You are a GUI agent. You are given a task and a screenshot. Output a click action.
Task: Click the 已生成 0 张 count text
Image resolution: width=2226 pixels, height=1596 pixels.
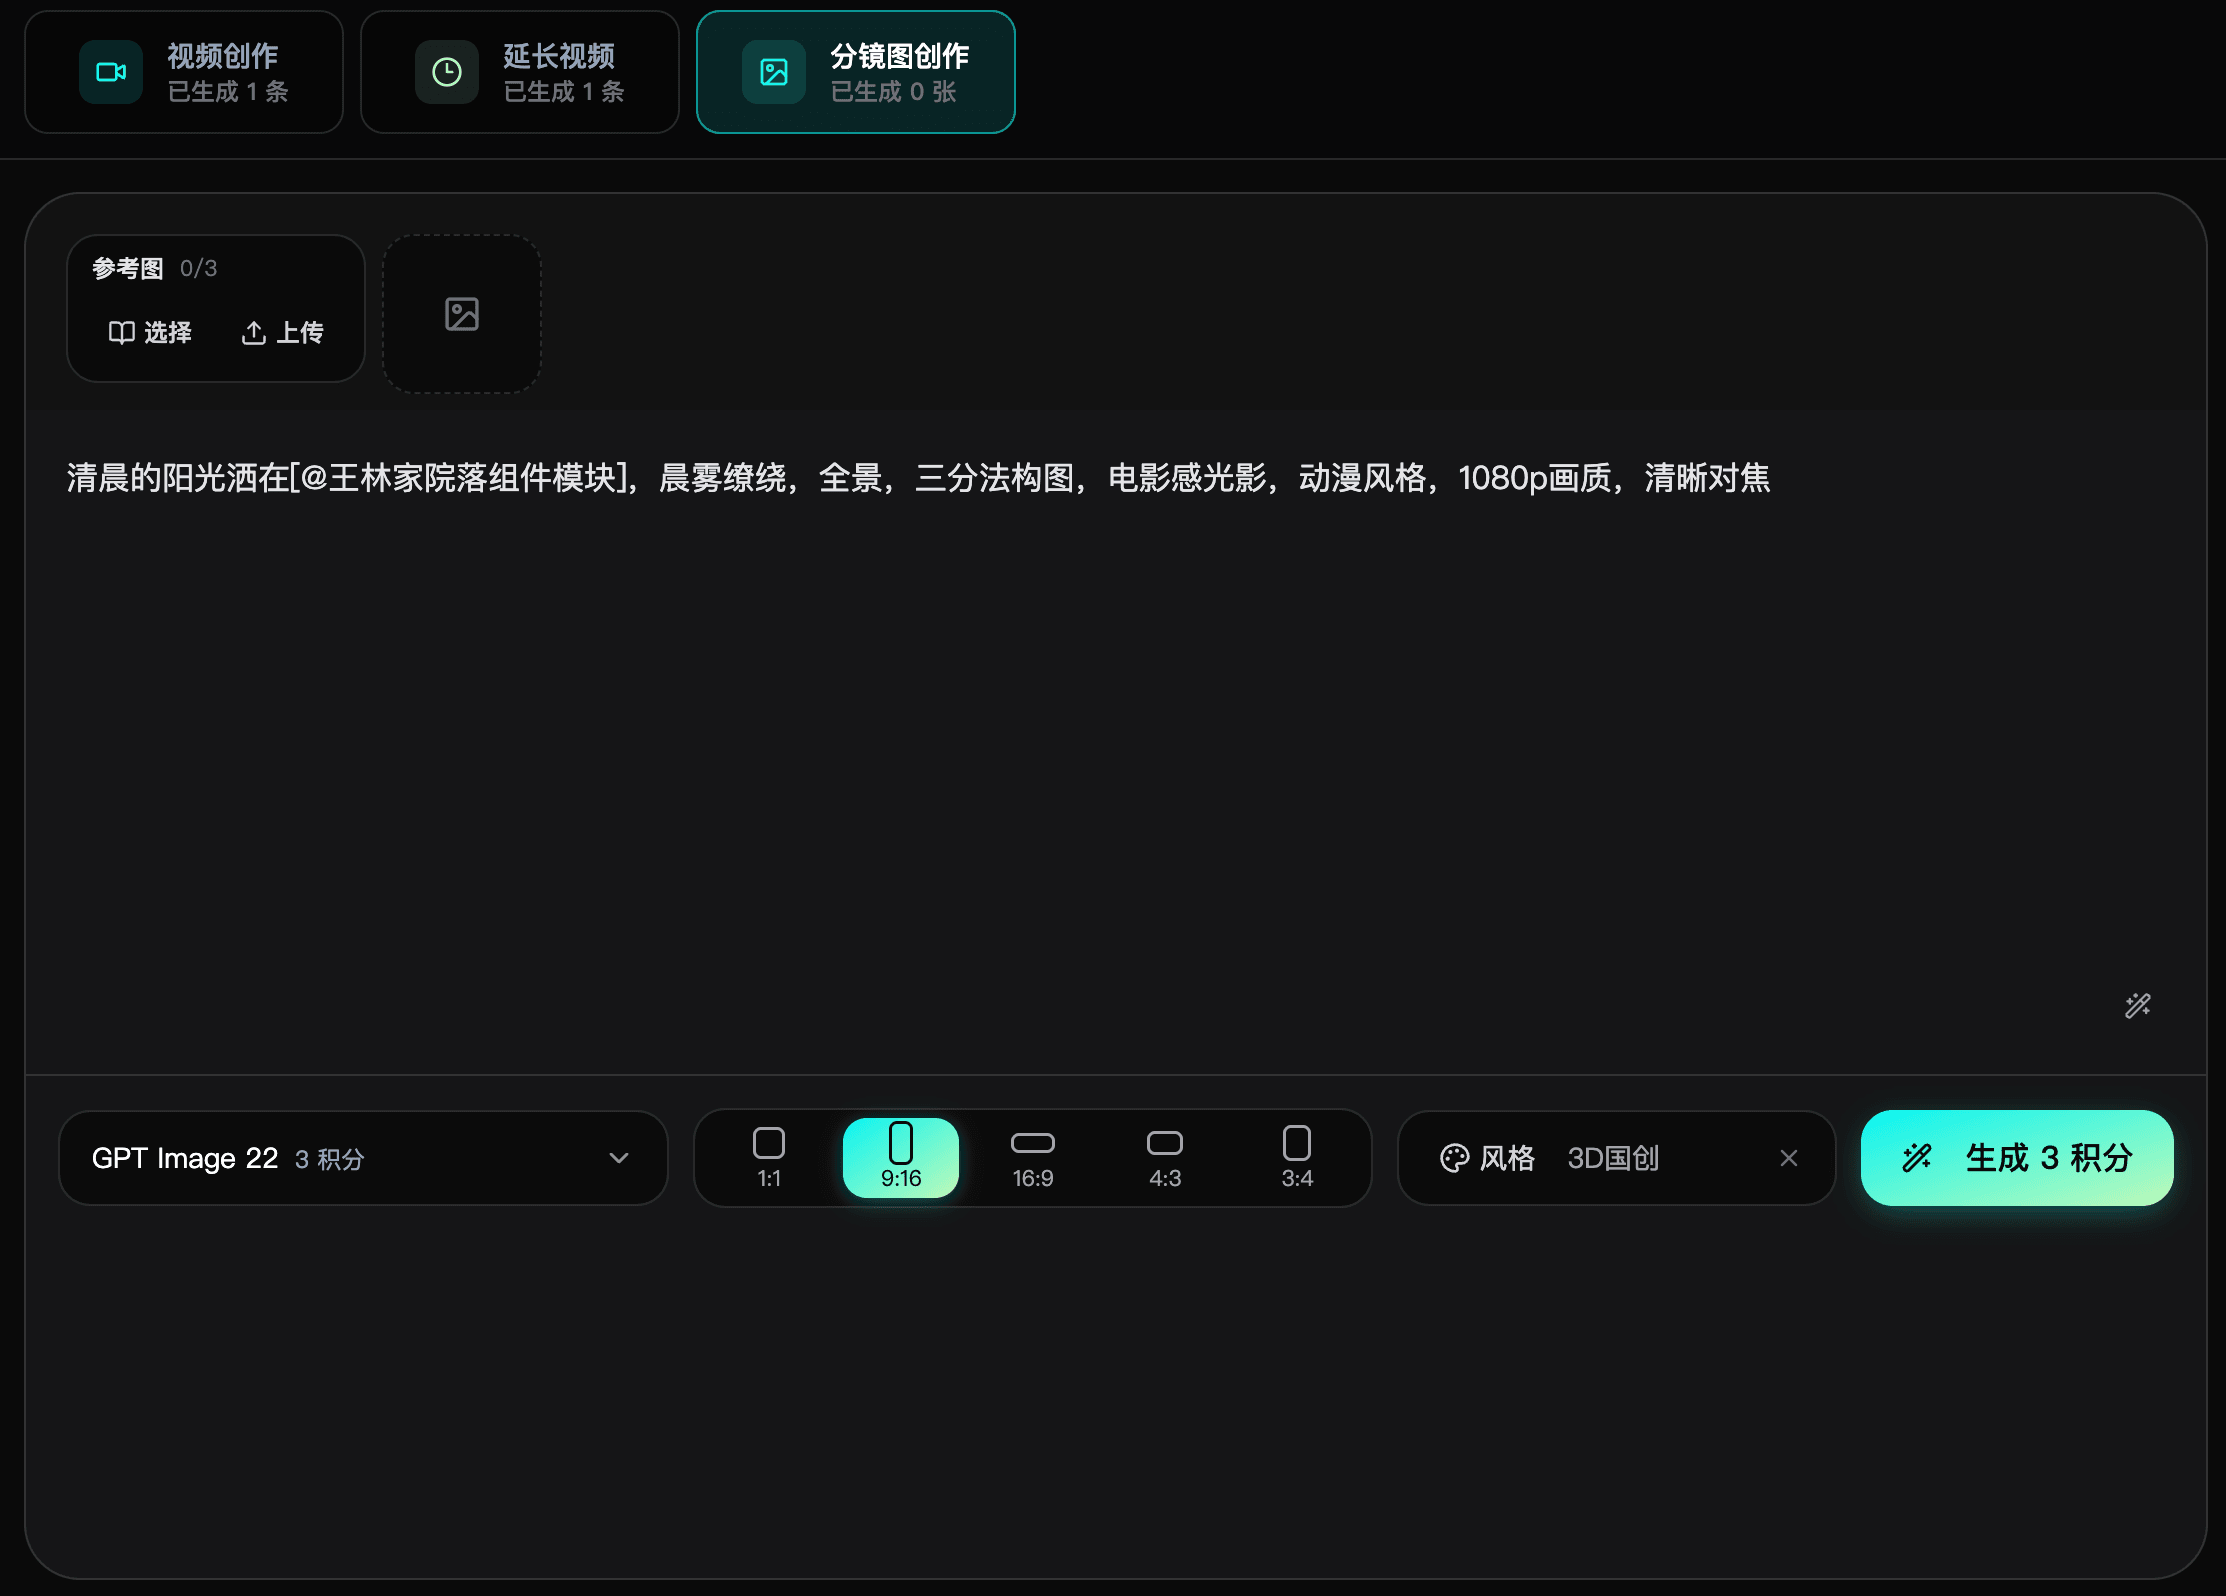(x=893, y=92)
